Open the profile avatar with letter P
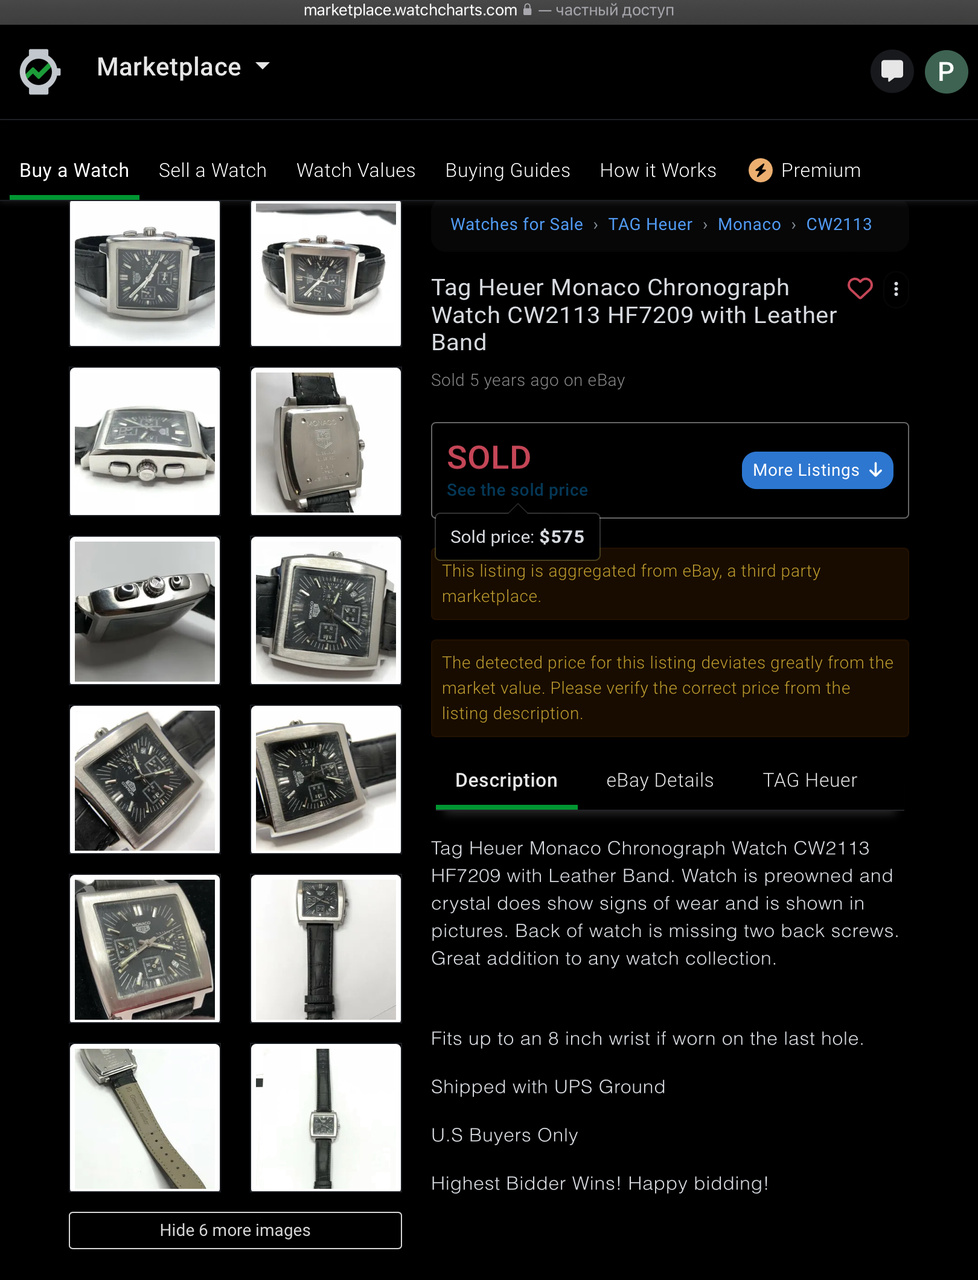This screenshot has width=978, height=1280. [945, 72]
